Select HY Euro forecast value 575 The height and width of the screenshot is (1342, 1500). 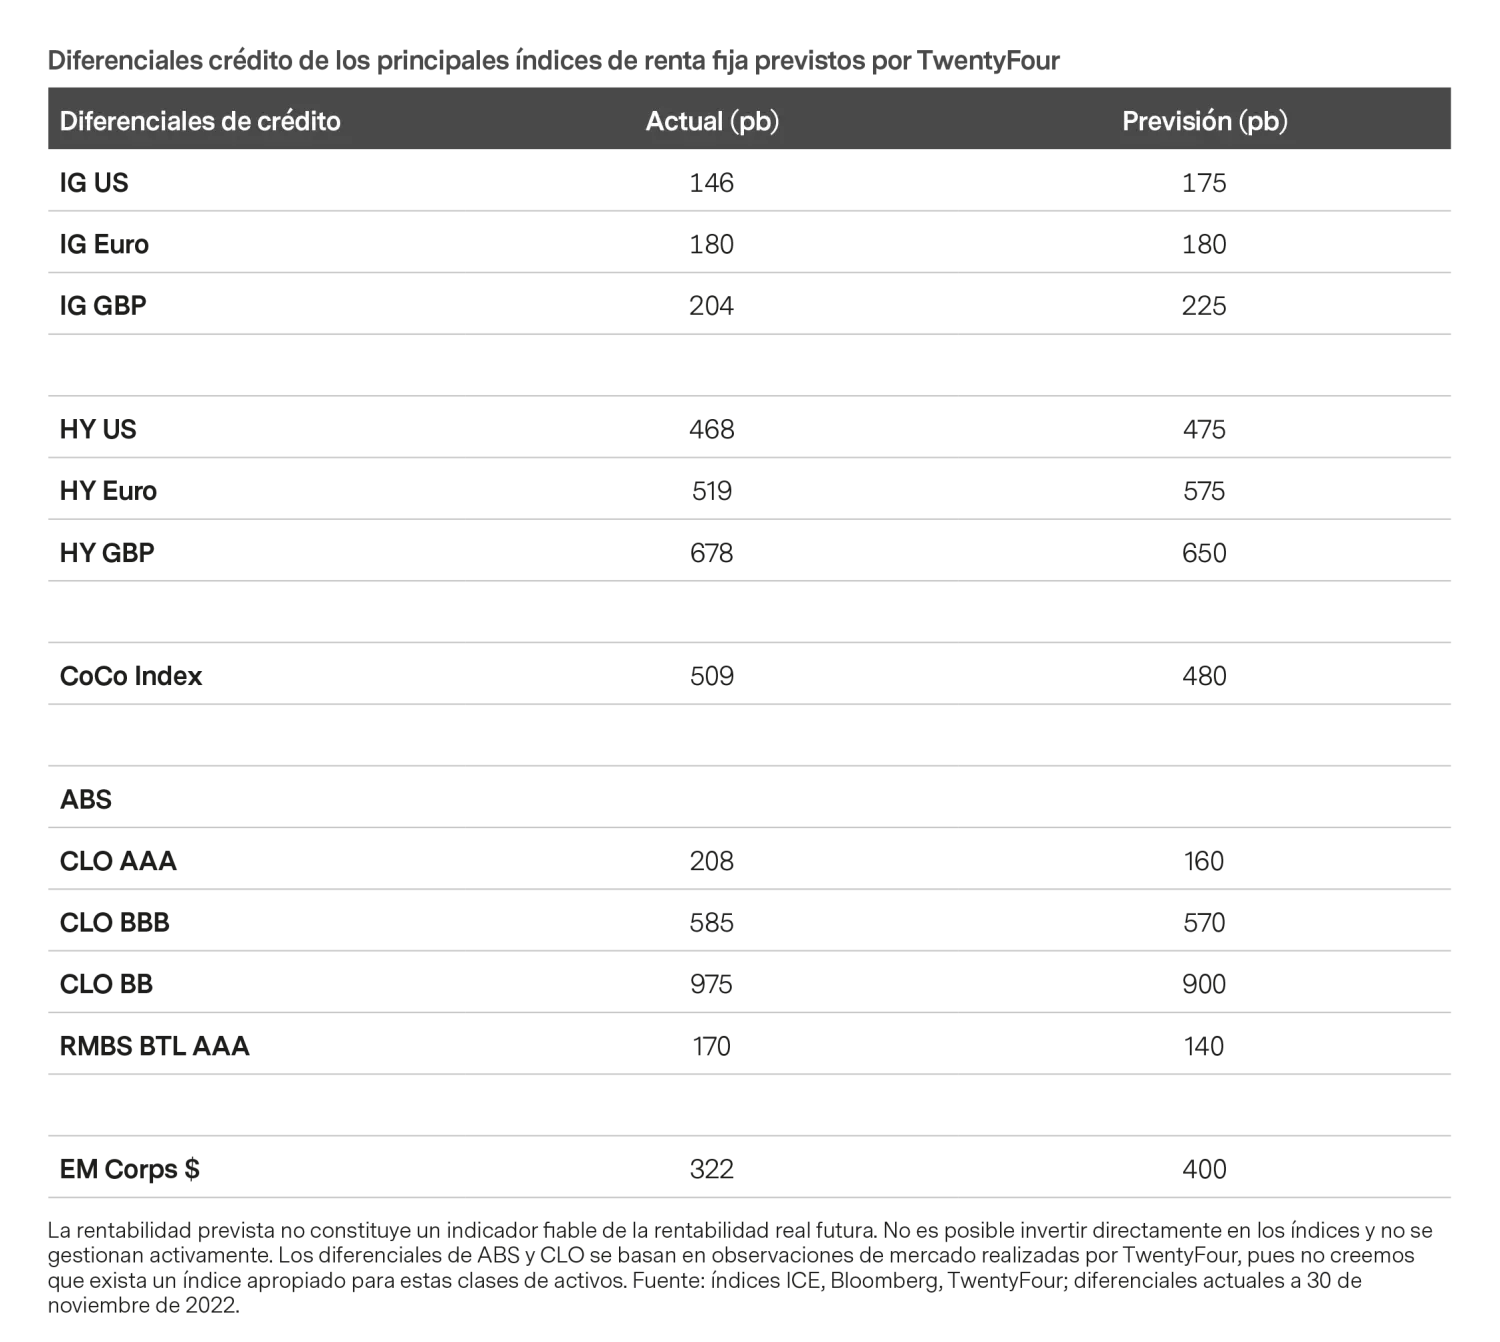(1204, 491)
